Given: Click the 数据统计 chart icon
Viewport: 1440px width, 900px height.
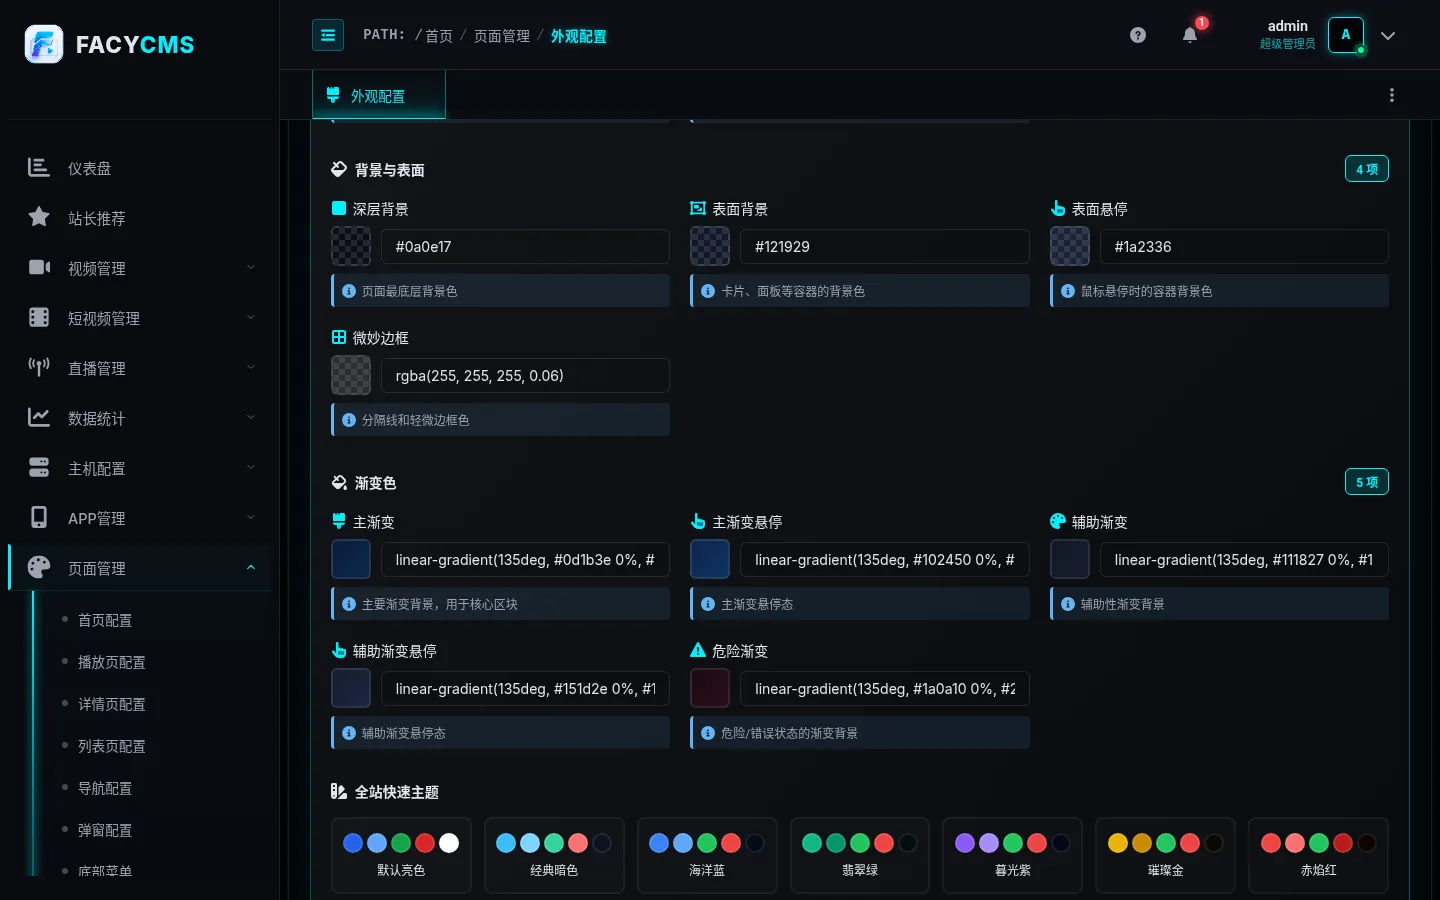Looking at the screenshot, I should coord(39,417).
